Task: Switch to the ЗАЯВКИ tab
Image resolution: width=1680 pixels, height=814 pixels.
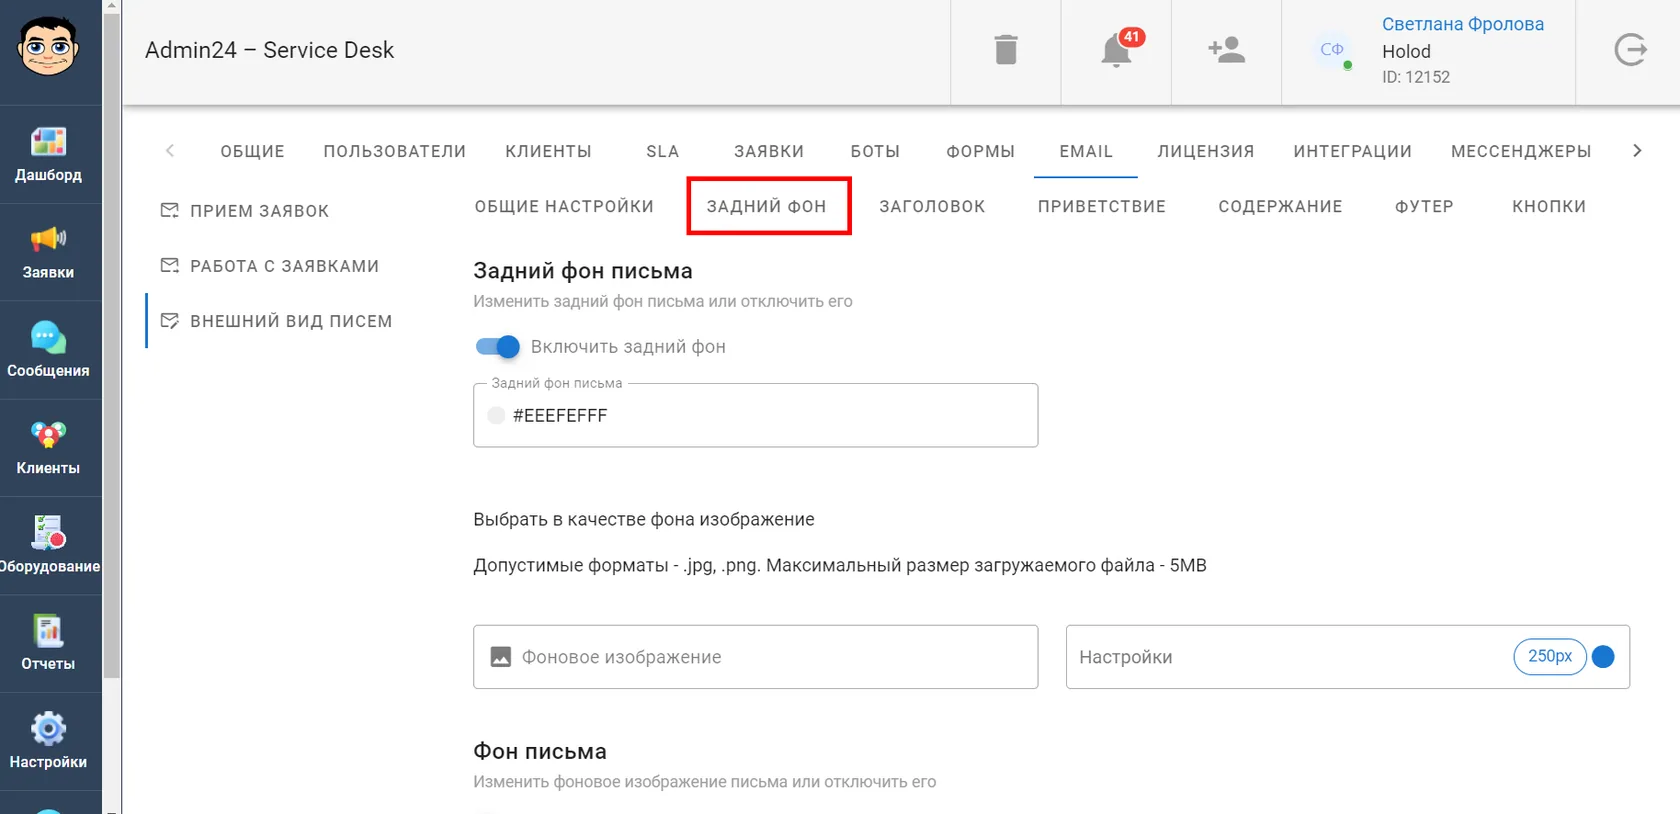Action: pos(768,151)
